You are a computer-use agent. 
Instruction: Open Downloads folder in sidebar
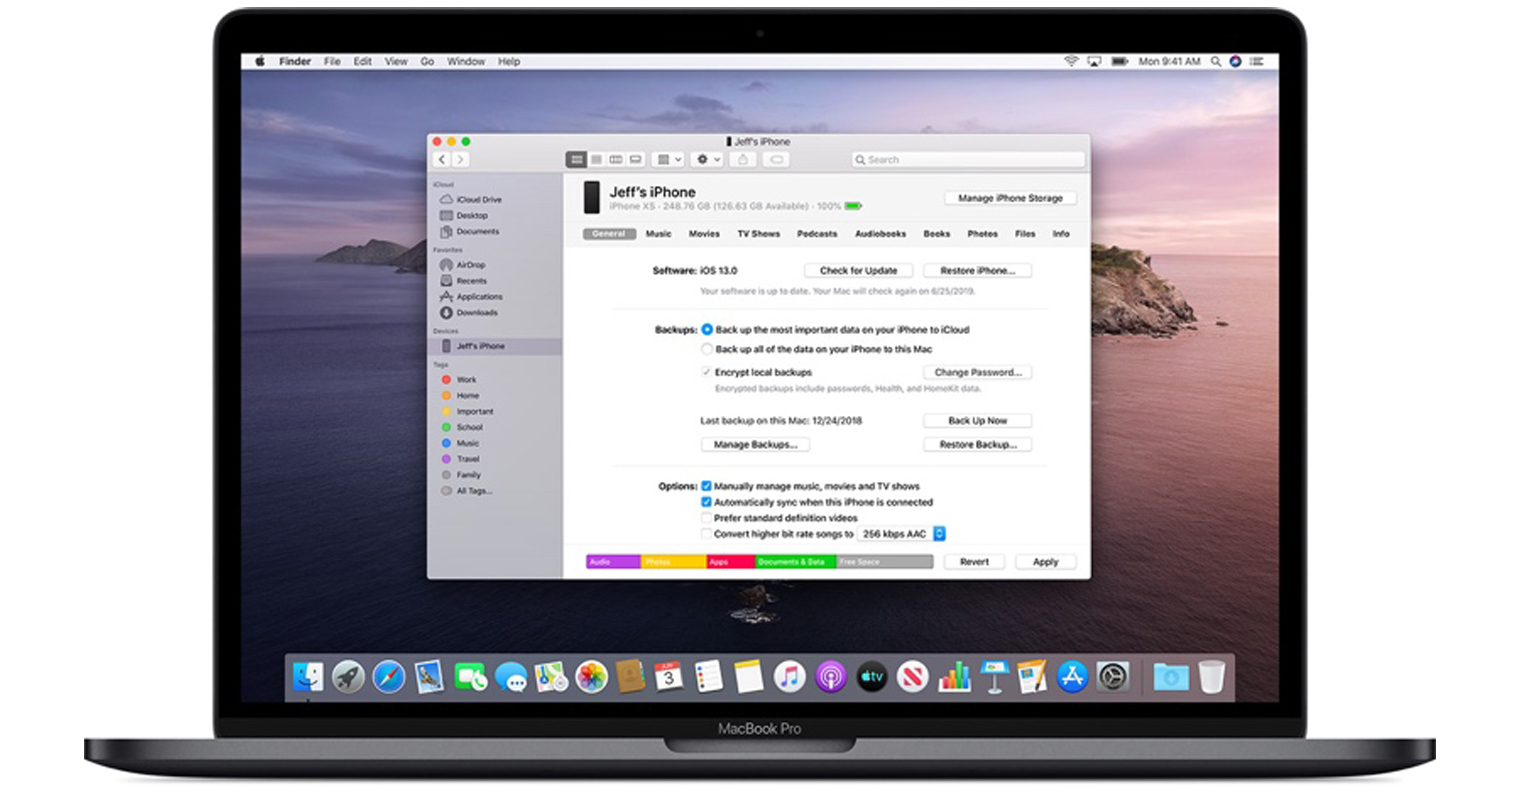click(x=469, y=313)
